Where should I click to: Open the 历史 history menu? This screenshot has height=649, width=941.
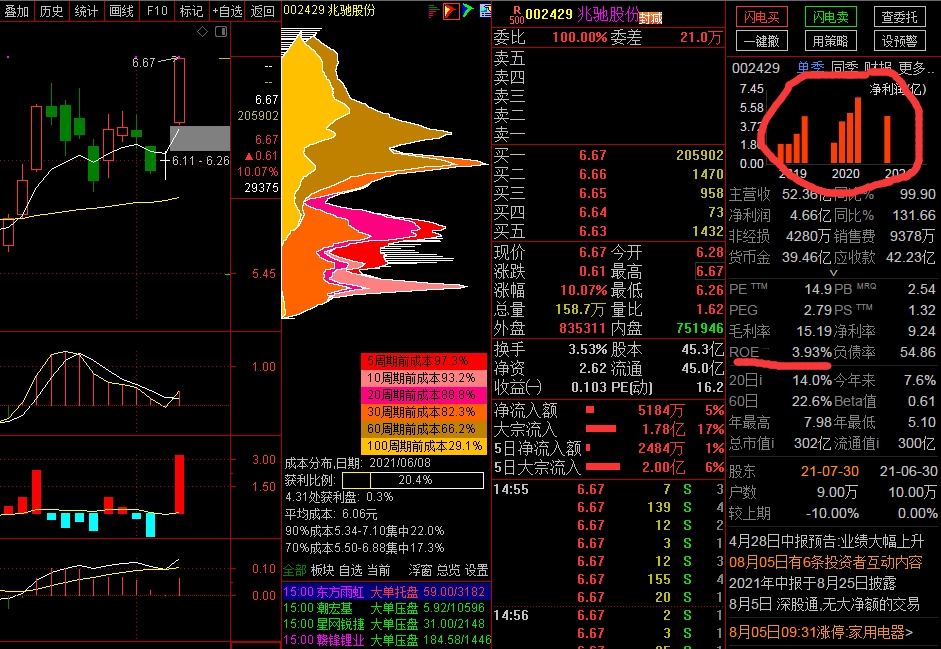pos(51,11)
